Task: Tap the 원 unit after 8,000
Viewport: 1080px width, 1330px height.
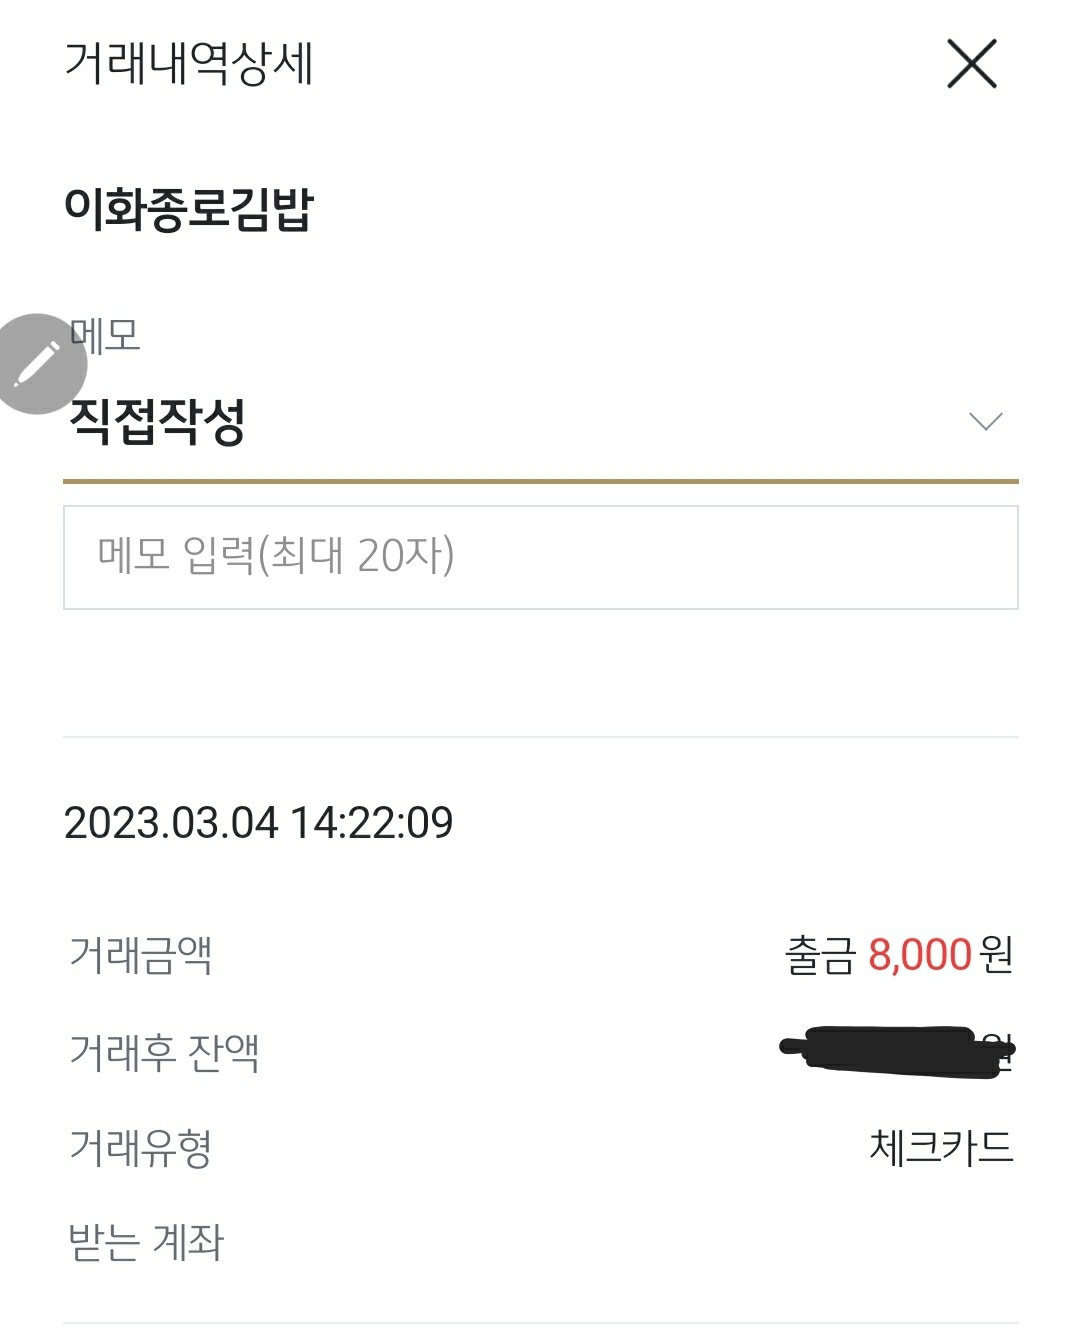Action: click(997, 955)
